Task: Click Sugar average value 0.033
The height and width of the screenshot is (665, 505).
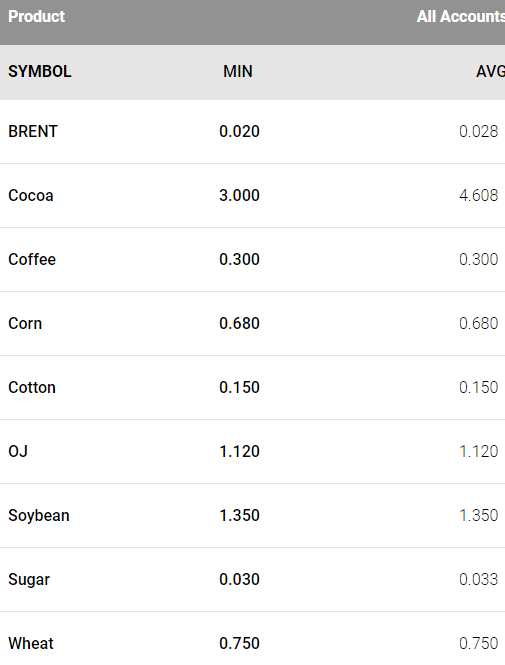Action: (478, 579)
